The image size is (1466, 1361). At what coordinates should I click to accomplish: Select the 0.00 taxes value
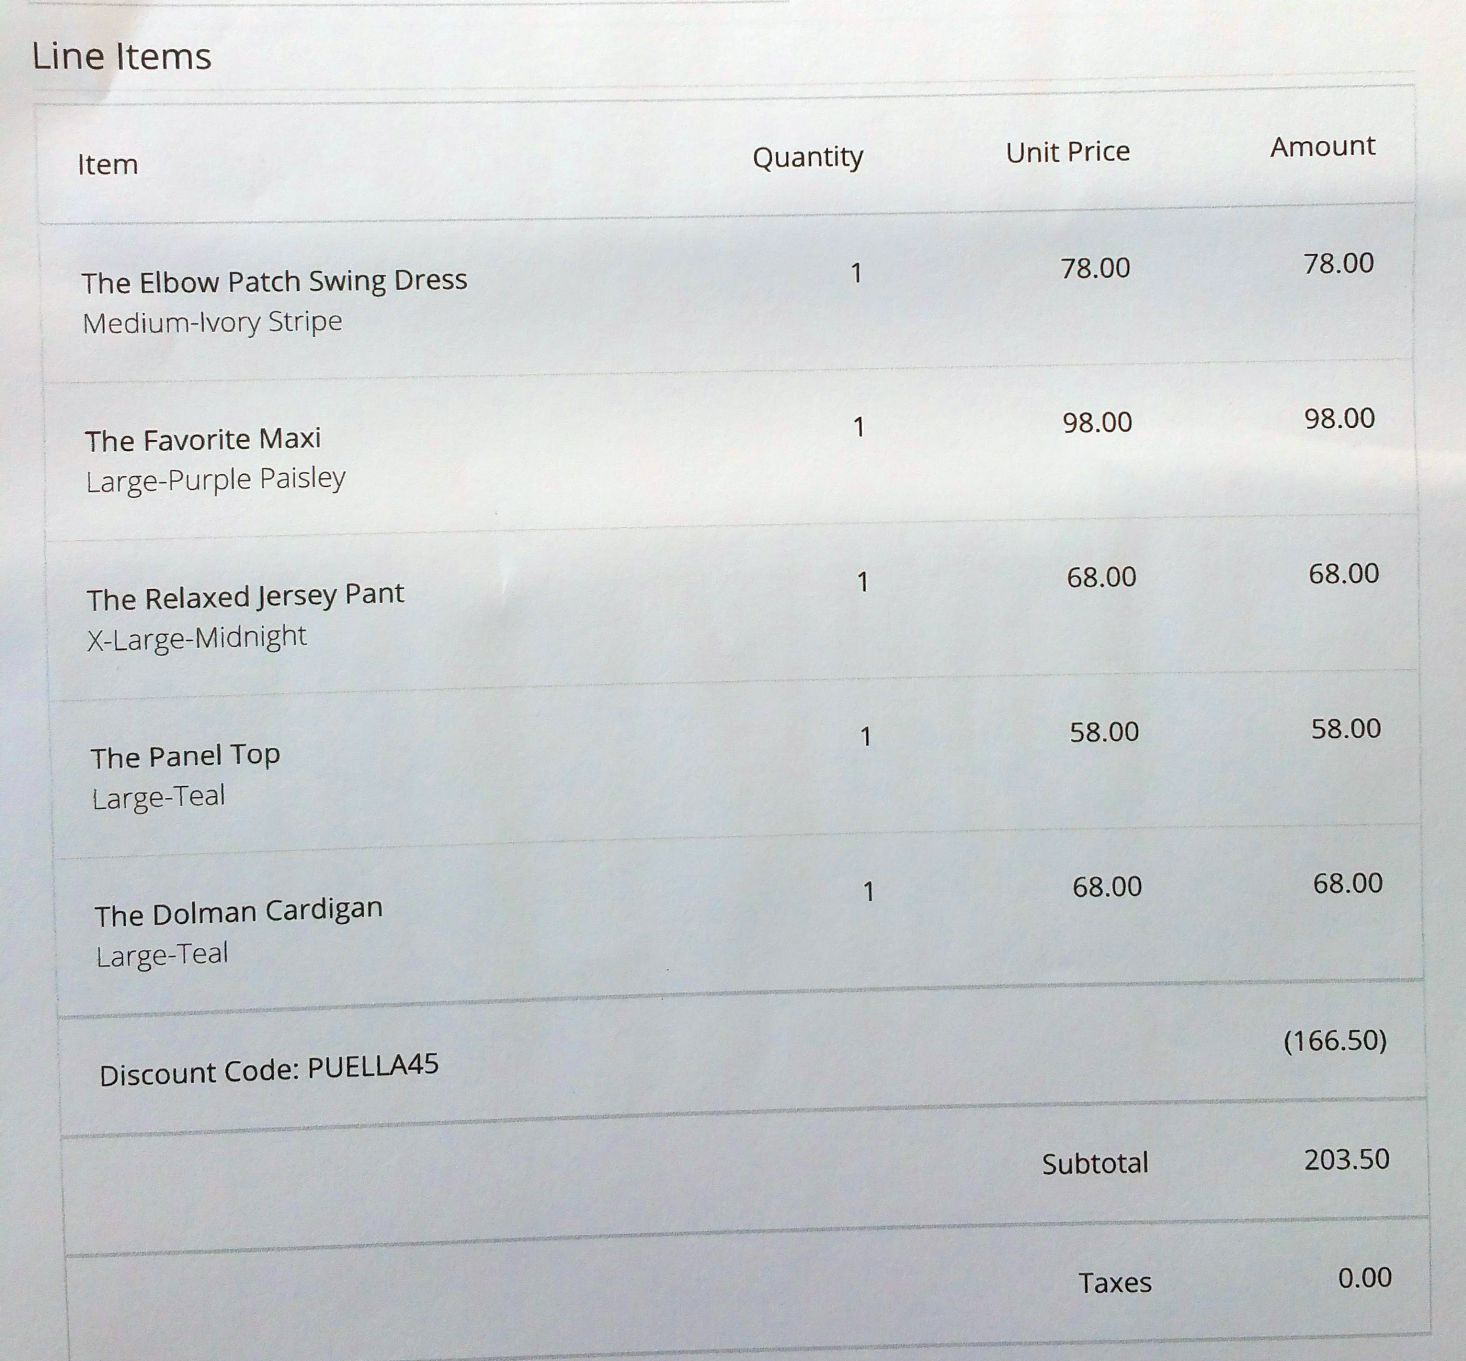point(1365,1278)
